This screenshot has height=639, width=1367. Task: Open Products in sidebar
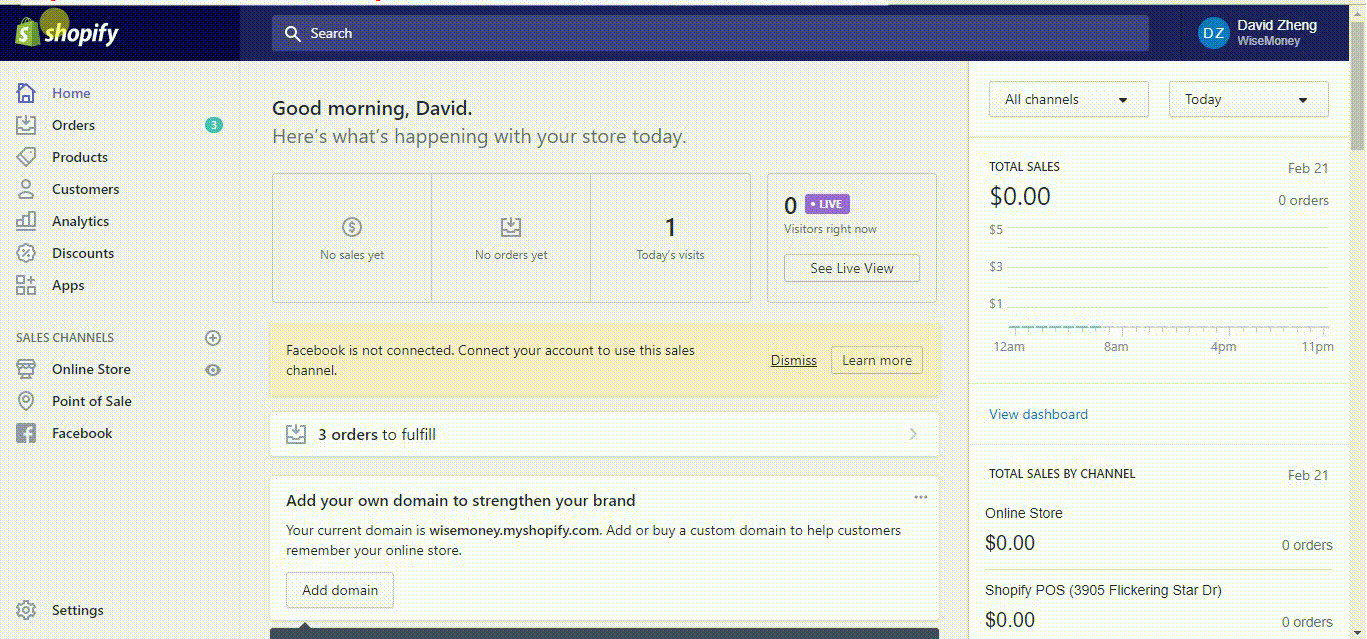click(80, 157)
